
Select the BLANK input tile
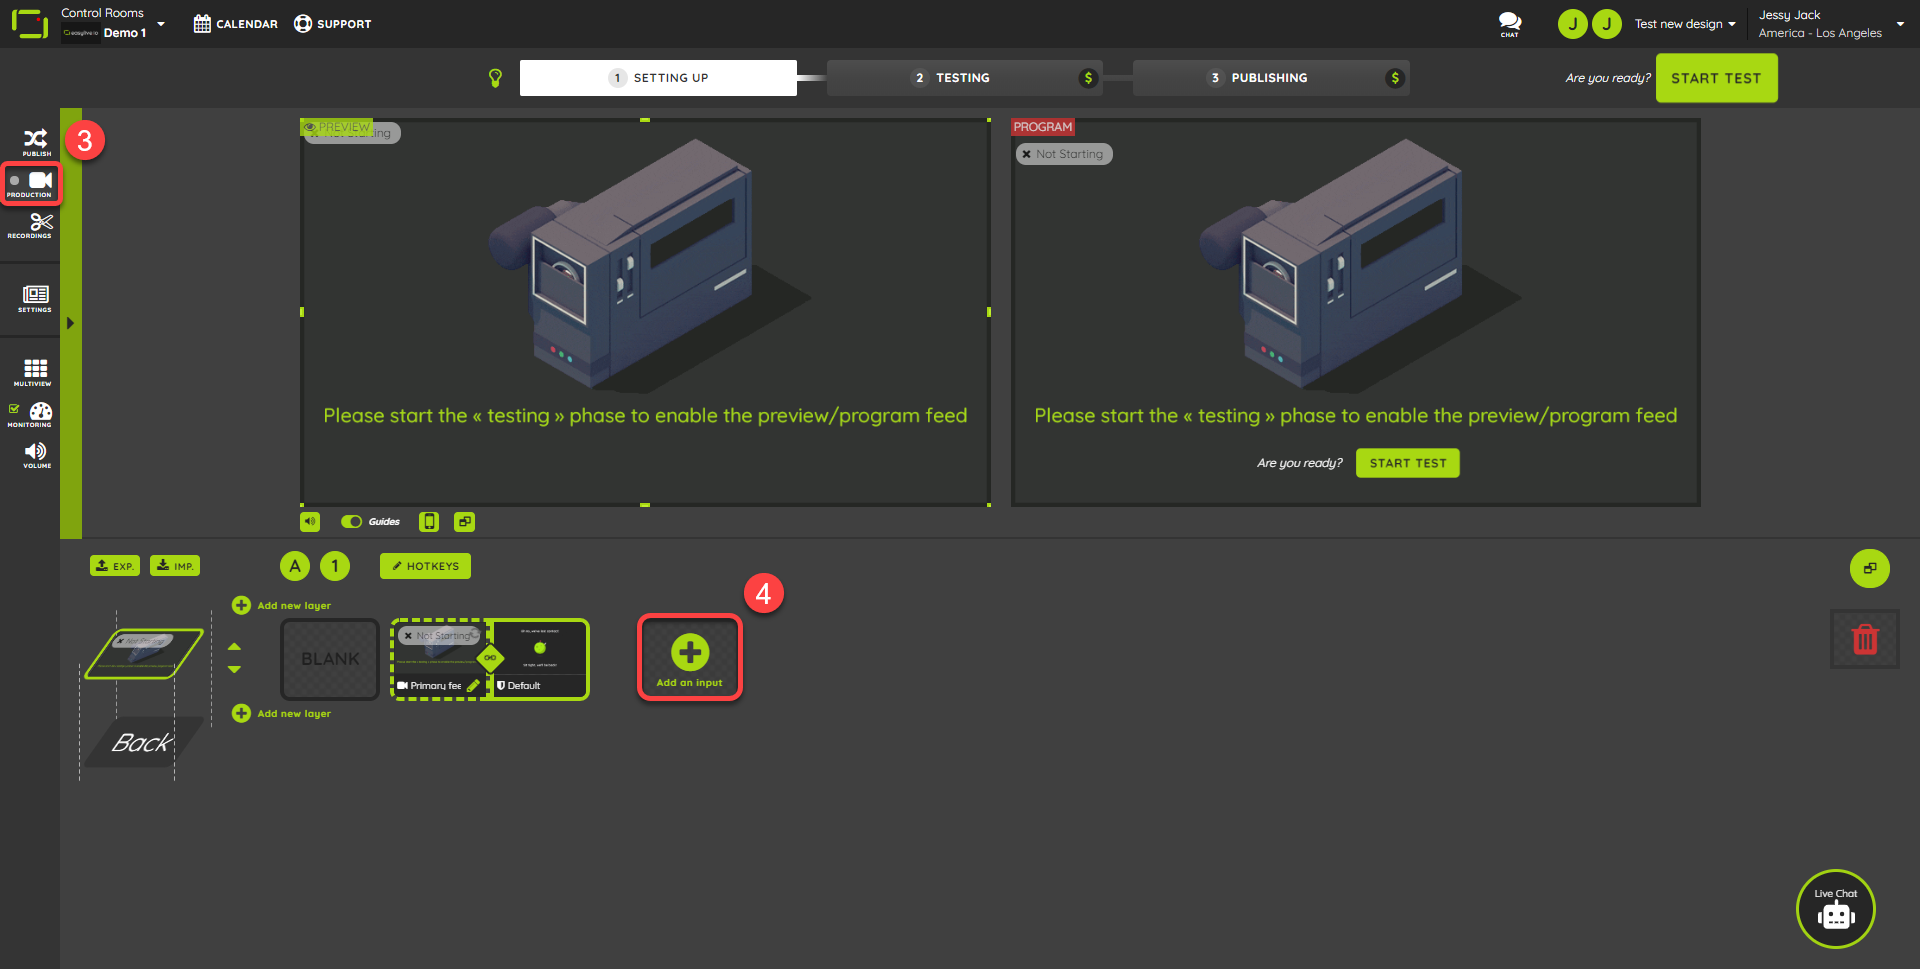pos(330,659)
